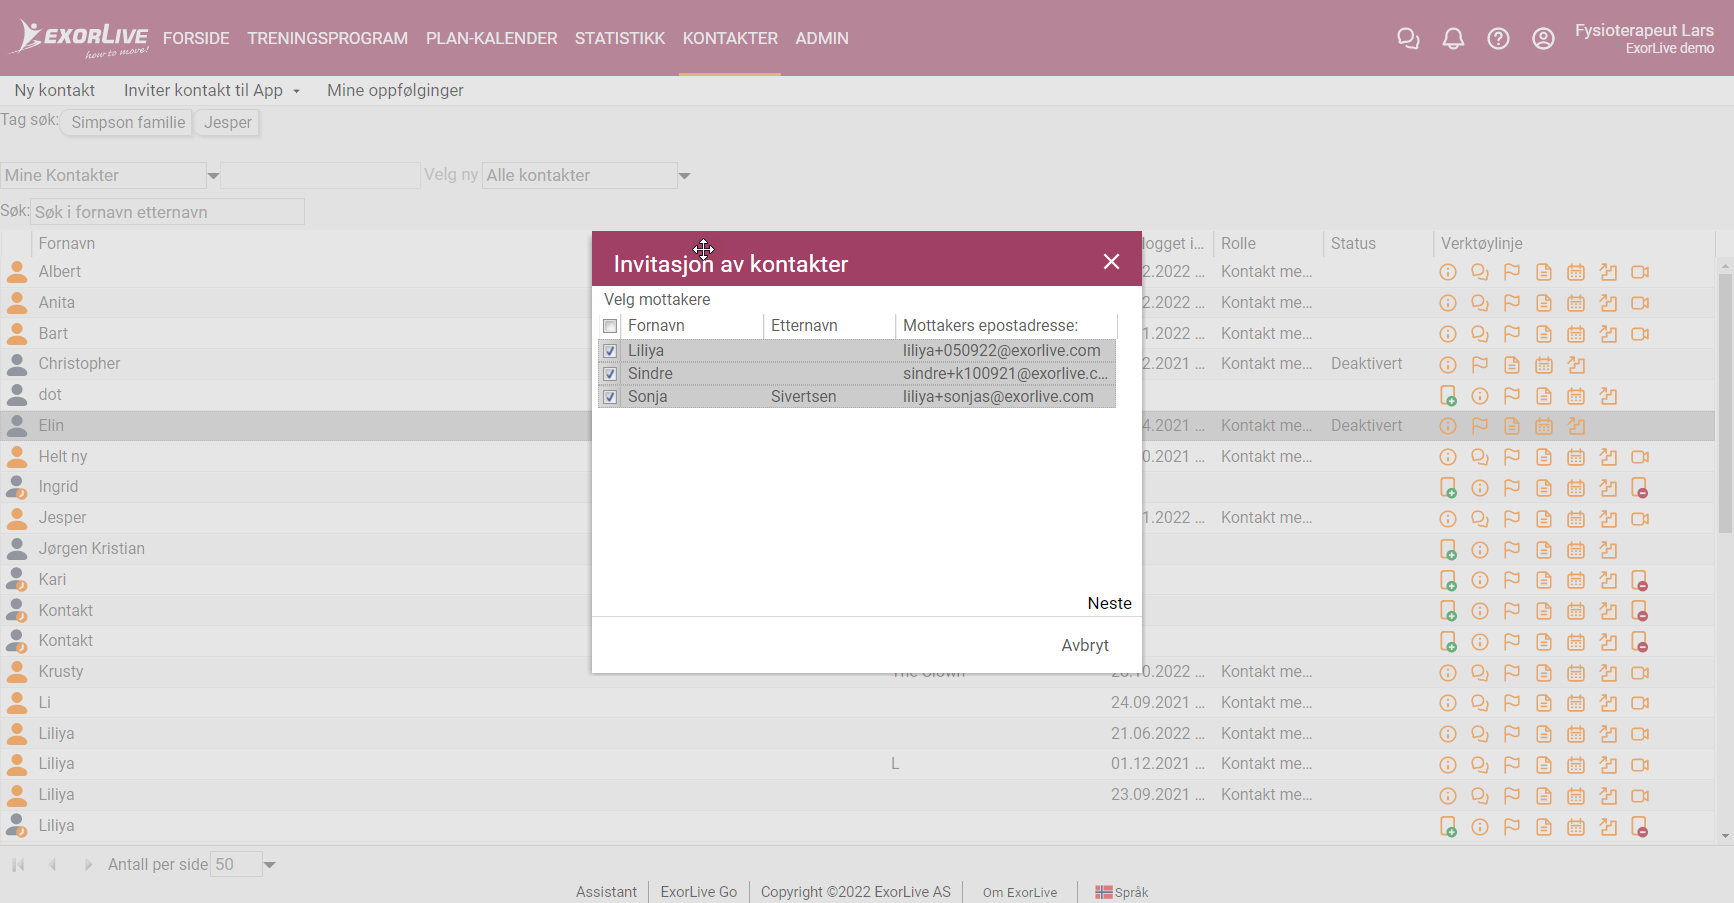
Task: Go to first page pagination icon
Action: coord(18,864)
